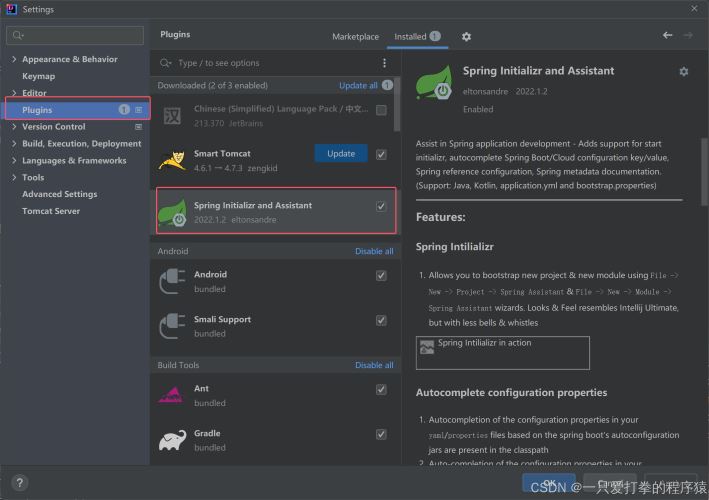Screen dimensions: 709x500
Task: Expand the Editor settings node
Action: (14, 93)
